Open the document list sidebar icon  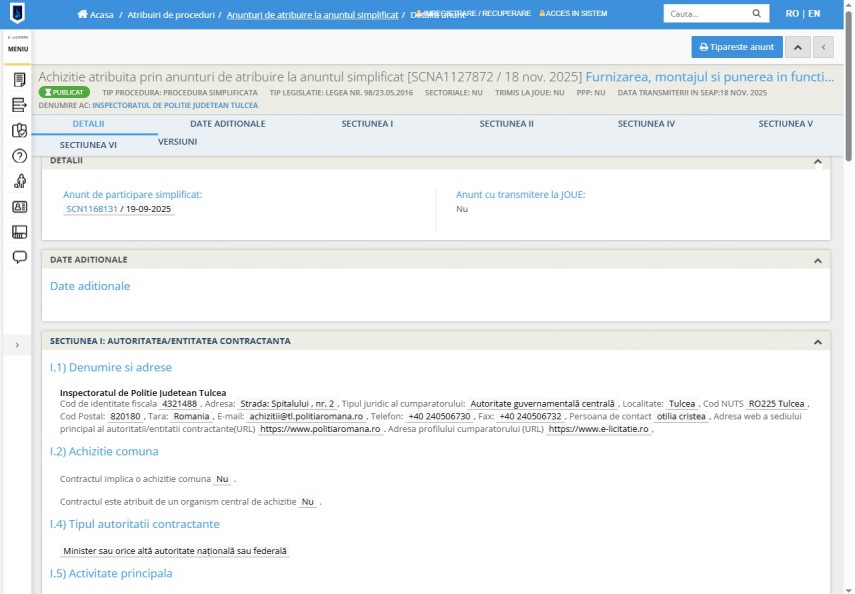[x=19, y=80]
